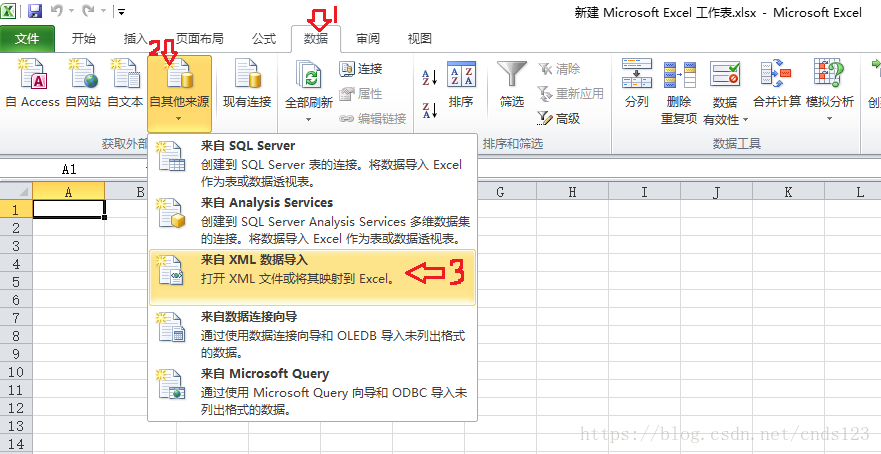Open the 模拟分析 what-if analysis menu
The width and height of the screenshot is (881, 454).
point(829,90)
